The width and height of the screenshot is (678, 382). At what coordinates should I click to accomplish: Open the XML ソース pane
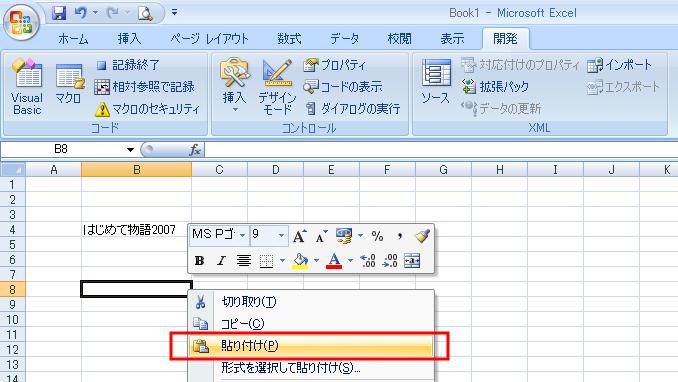[436, 82]
